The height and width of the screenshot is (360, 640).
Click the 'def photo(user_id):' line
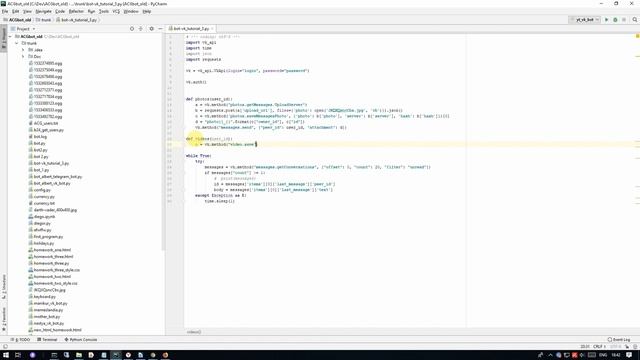click(x=209, y=99)
